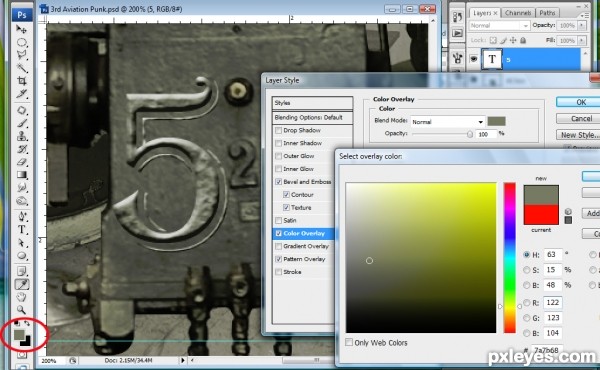Open Blending Options: Default section
600x370 pixels.
312,117
